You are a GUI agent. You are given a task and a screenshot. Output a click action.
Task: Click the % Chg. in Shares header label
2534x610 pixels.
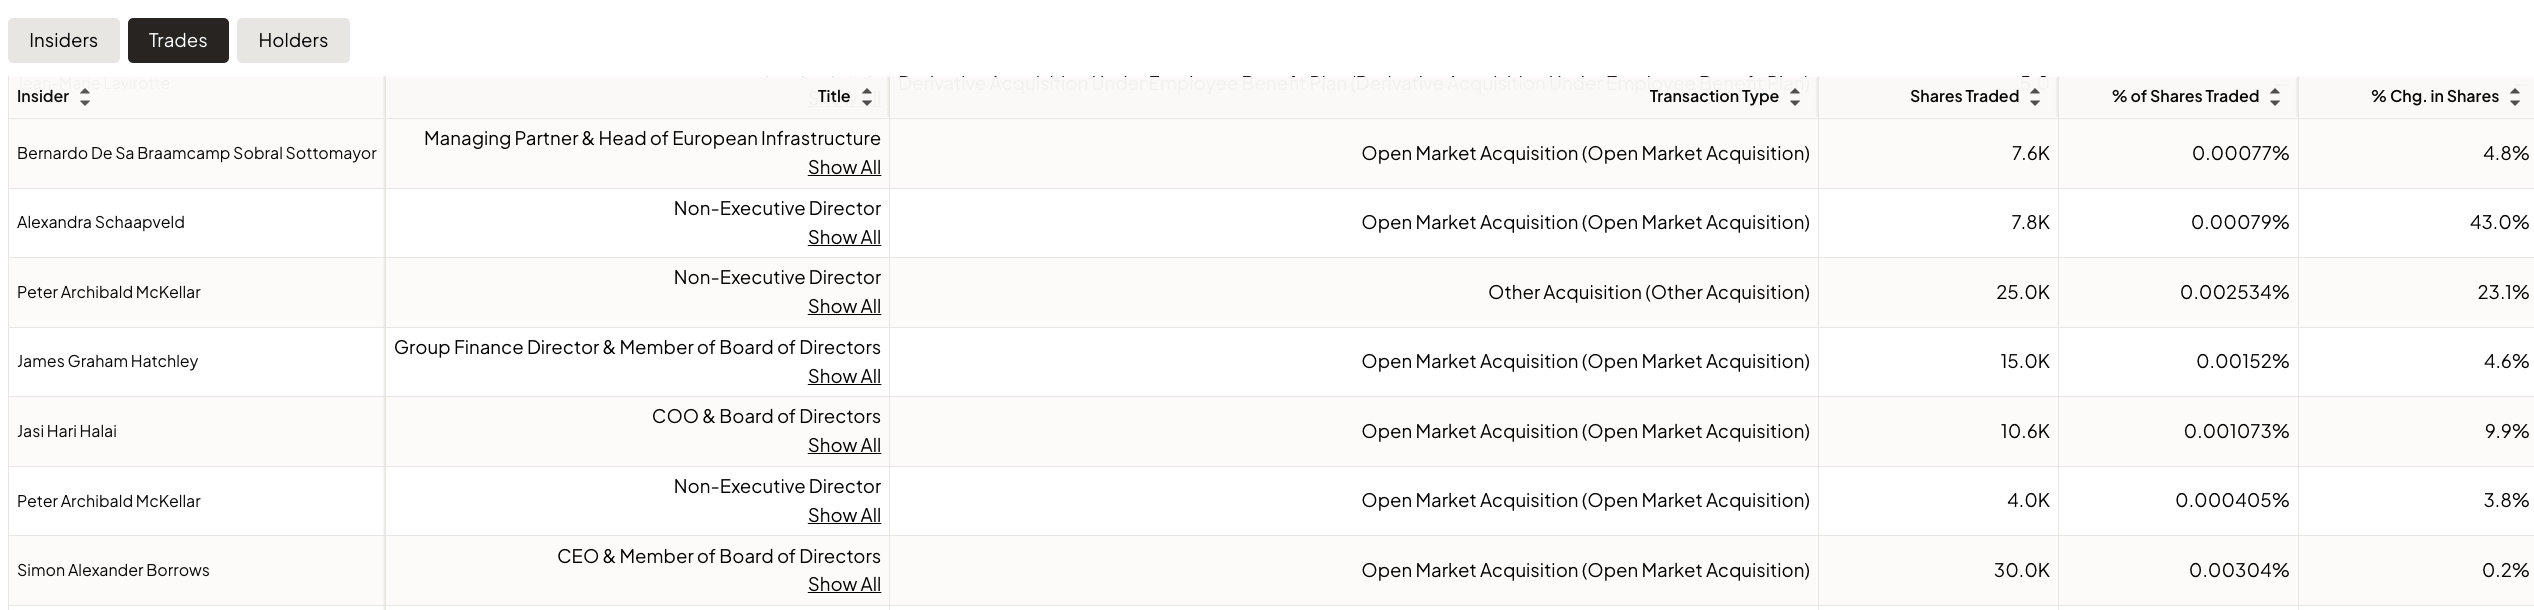coord(2435,96)
